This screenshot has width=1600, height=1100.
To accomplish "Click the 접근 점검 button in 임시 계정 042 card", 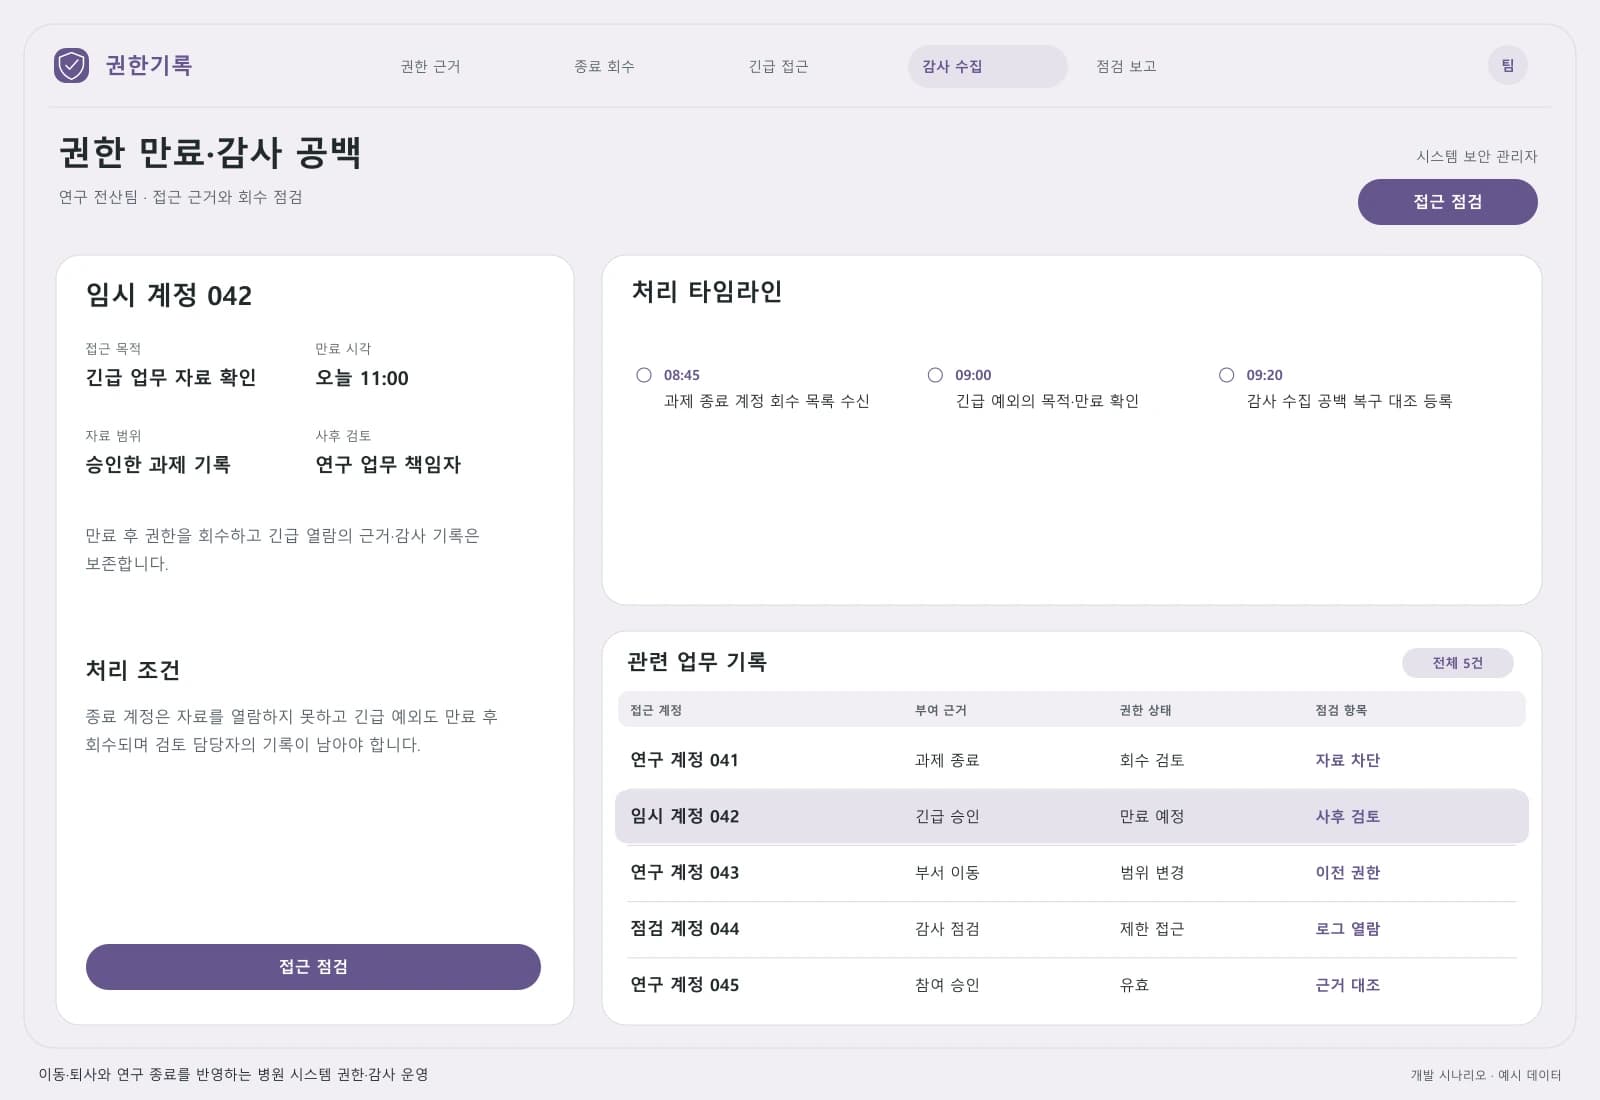I will pyautogui.click(x=313, y=967).
